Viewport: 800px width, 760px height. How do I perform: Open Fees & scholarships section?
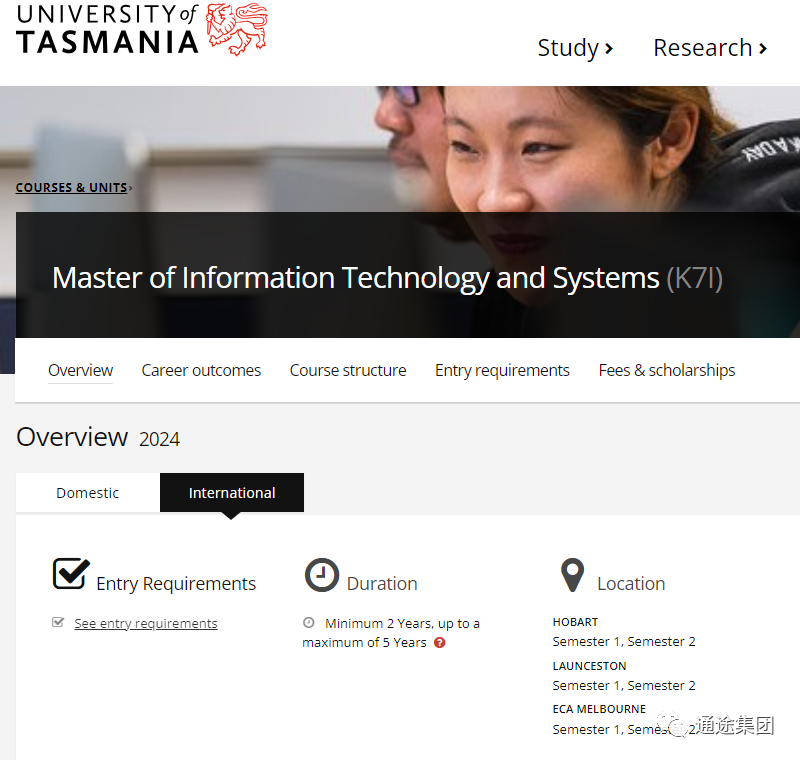pyautogui.click(x=667, y=370)
